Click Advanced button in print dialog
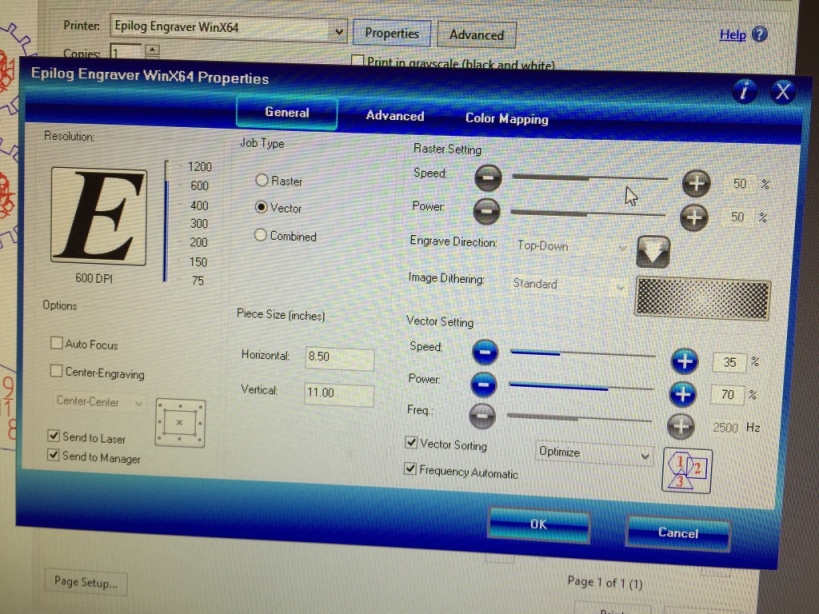This screenshot has height=614, width=819. pyautogui.click(x=476, y=35)
